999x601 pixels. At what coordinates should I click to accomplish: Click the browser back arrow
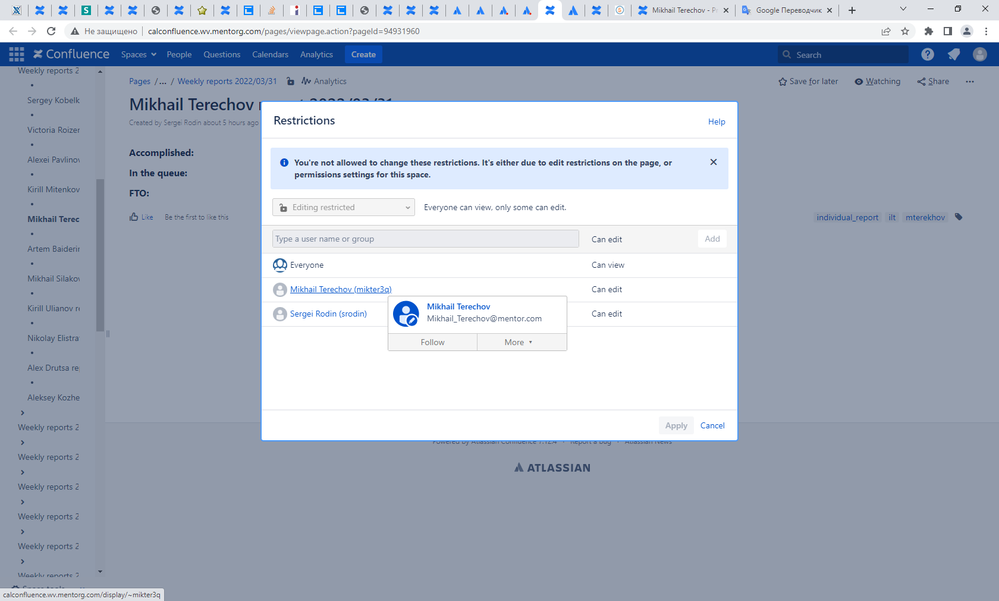pos(13,31)
